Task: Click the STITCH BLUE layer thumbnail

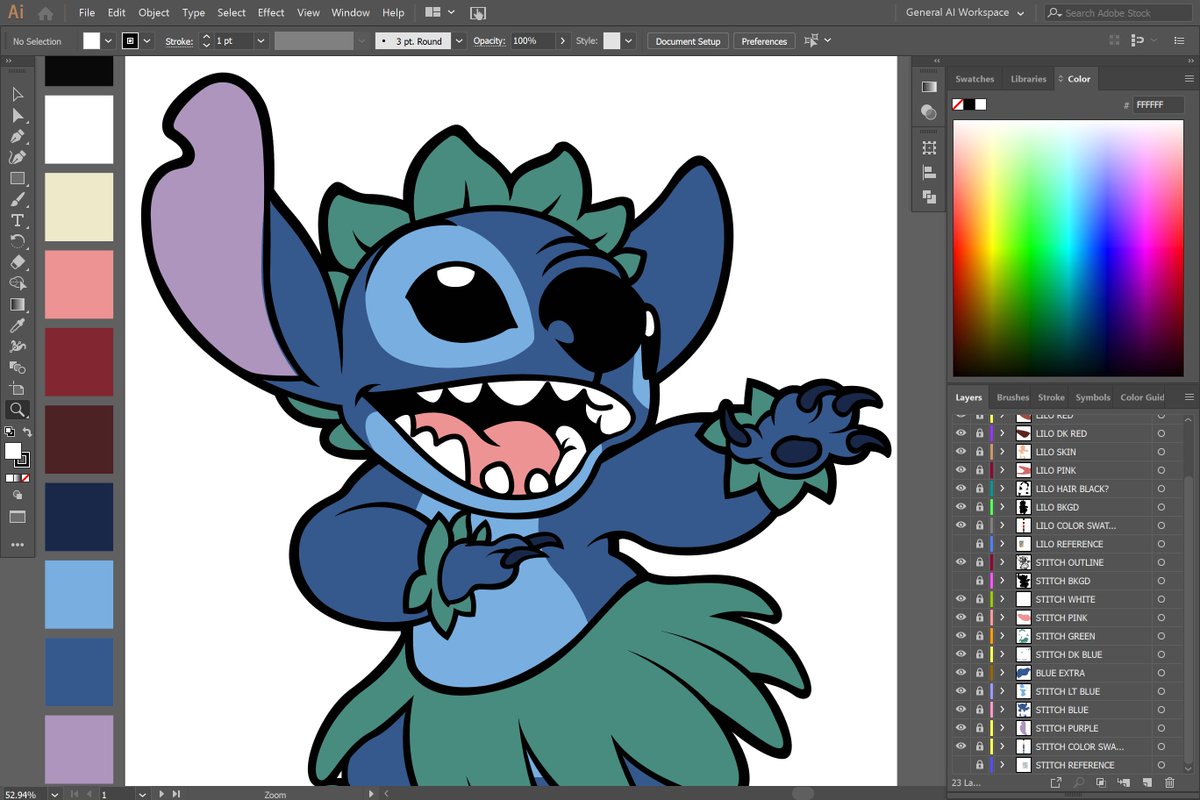Action: coord(1023,710)
